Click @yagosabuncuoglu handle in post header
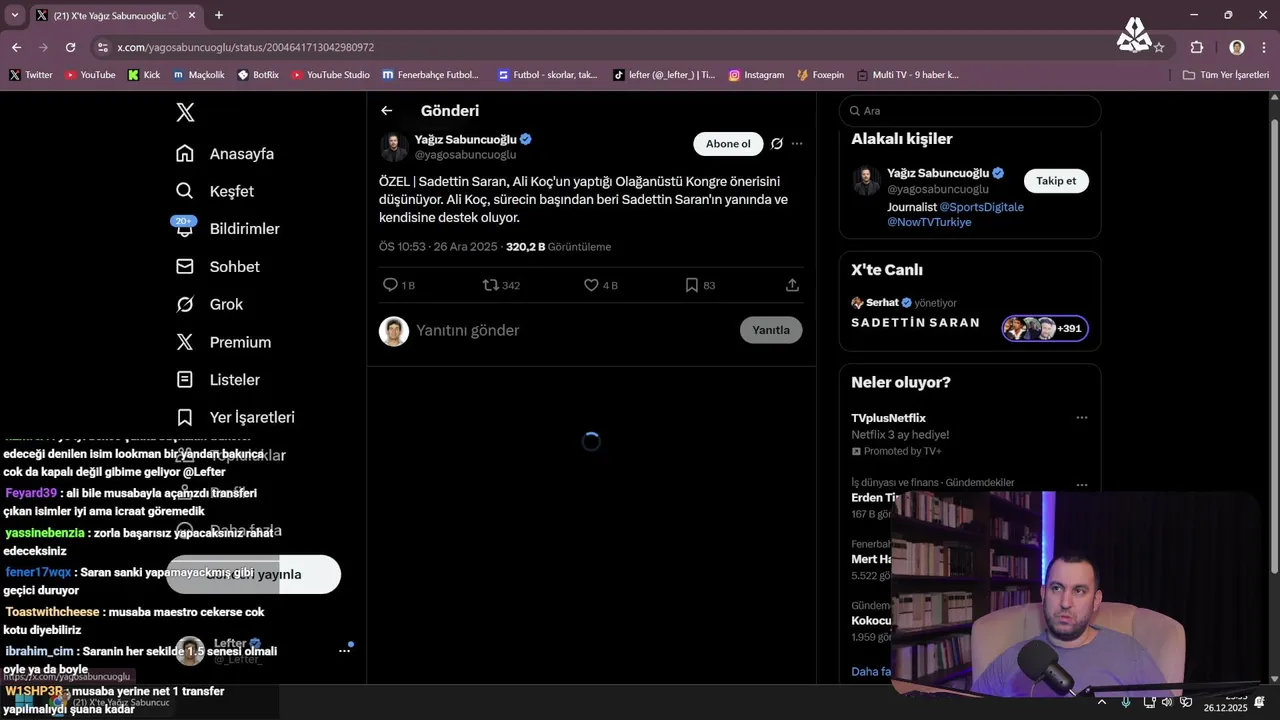1280x720 pixels. (465, 155)
